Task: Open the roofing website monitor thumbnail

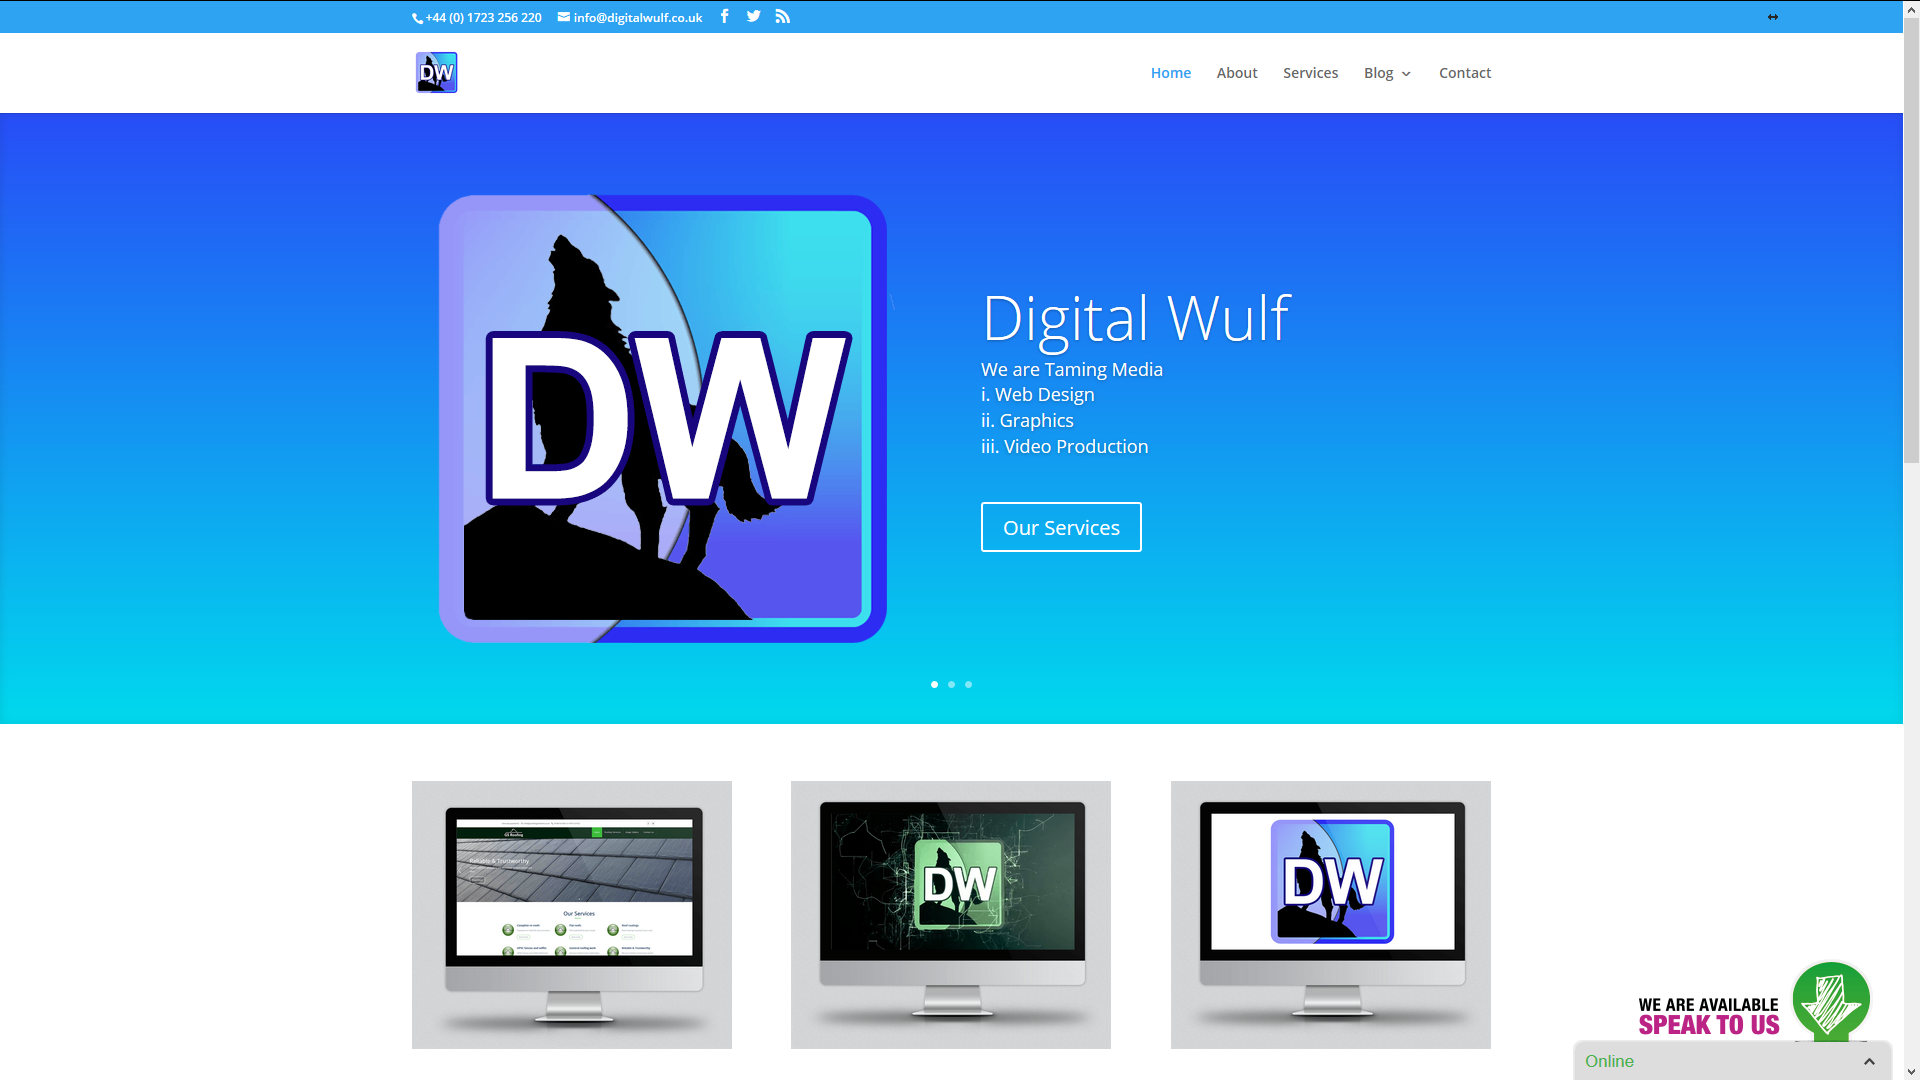Action: tap(572, 914)
